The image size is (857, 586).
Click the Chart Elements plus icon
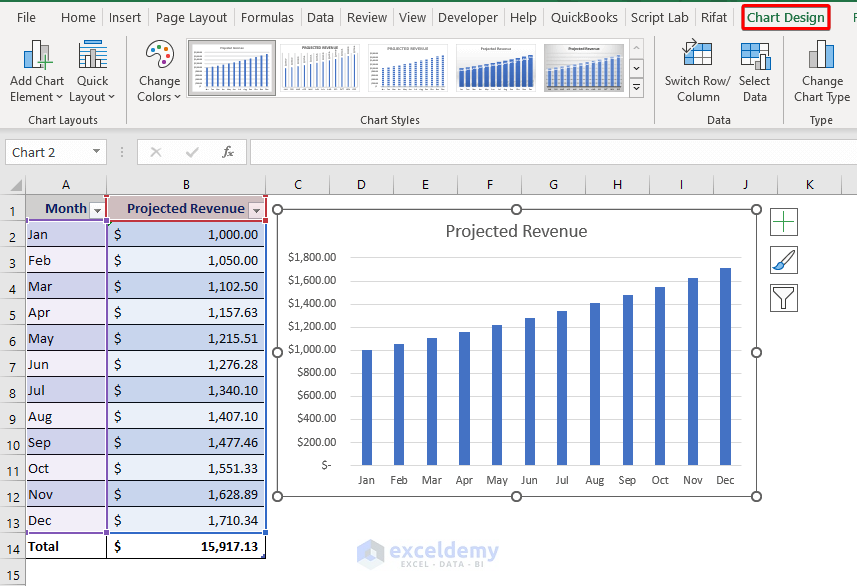(x=784, y=222)
